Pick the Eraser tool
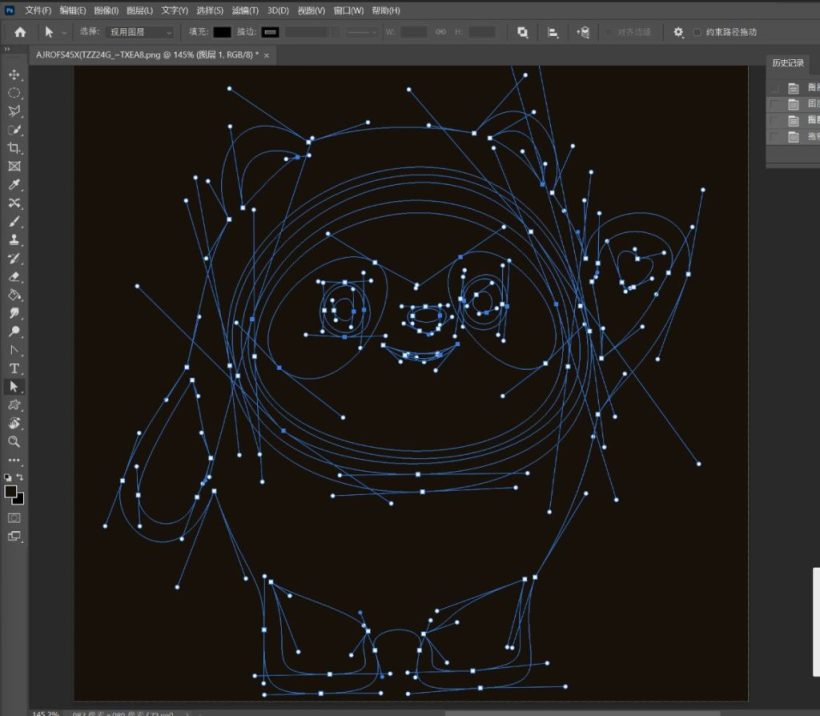 pyautogui.click(x=14, y=277)
